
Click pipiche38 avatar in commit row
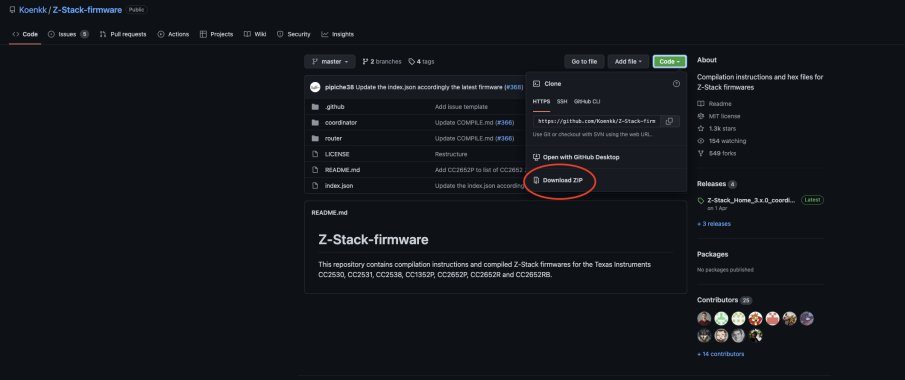[x=315, y=87]
